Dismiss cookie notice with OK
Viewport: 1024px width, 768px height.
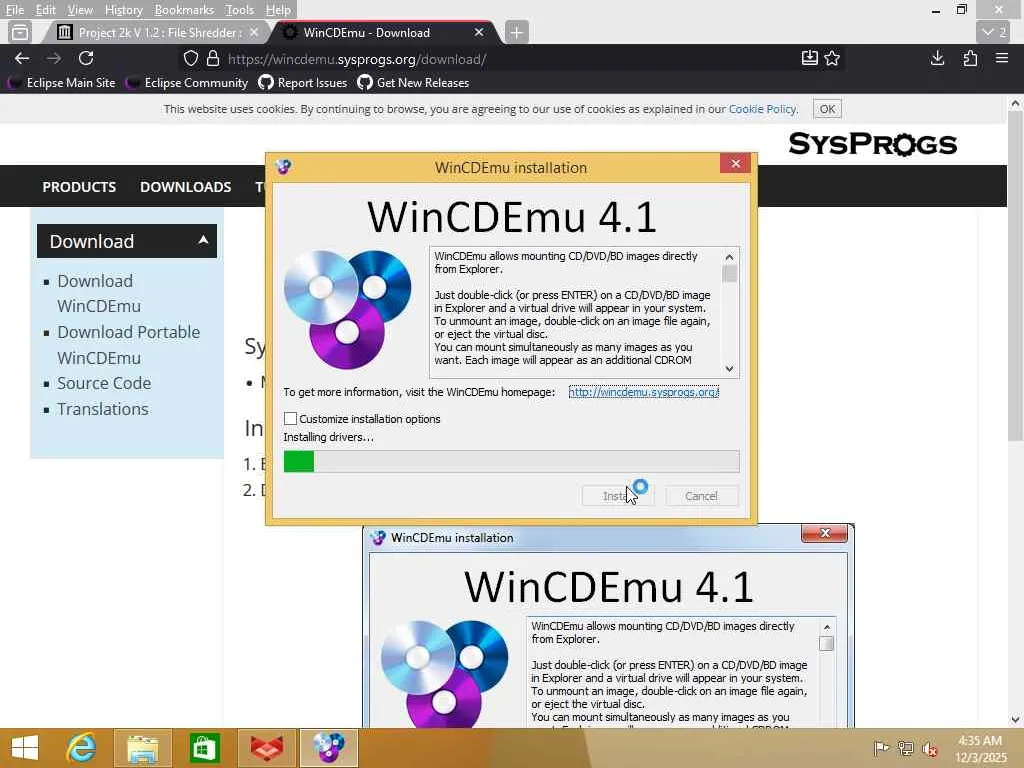pyautogui.click(x=827, y=109)
